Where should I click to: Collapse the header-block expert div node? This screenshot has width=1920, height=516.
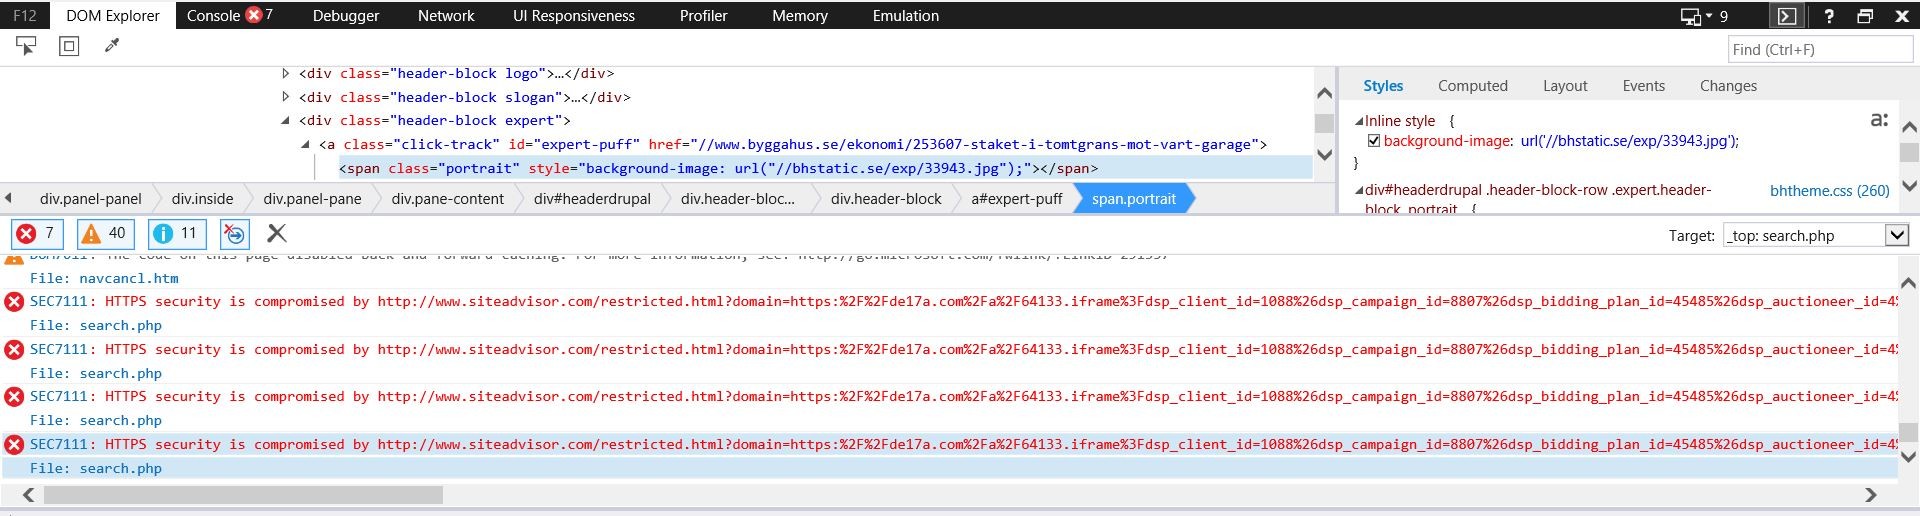[x=286, y=120]
